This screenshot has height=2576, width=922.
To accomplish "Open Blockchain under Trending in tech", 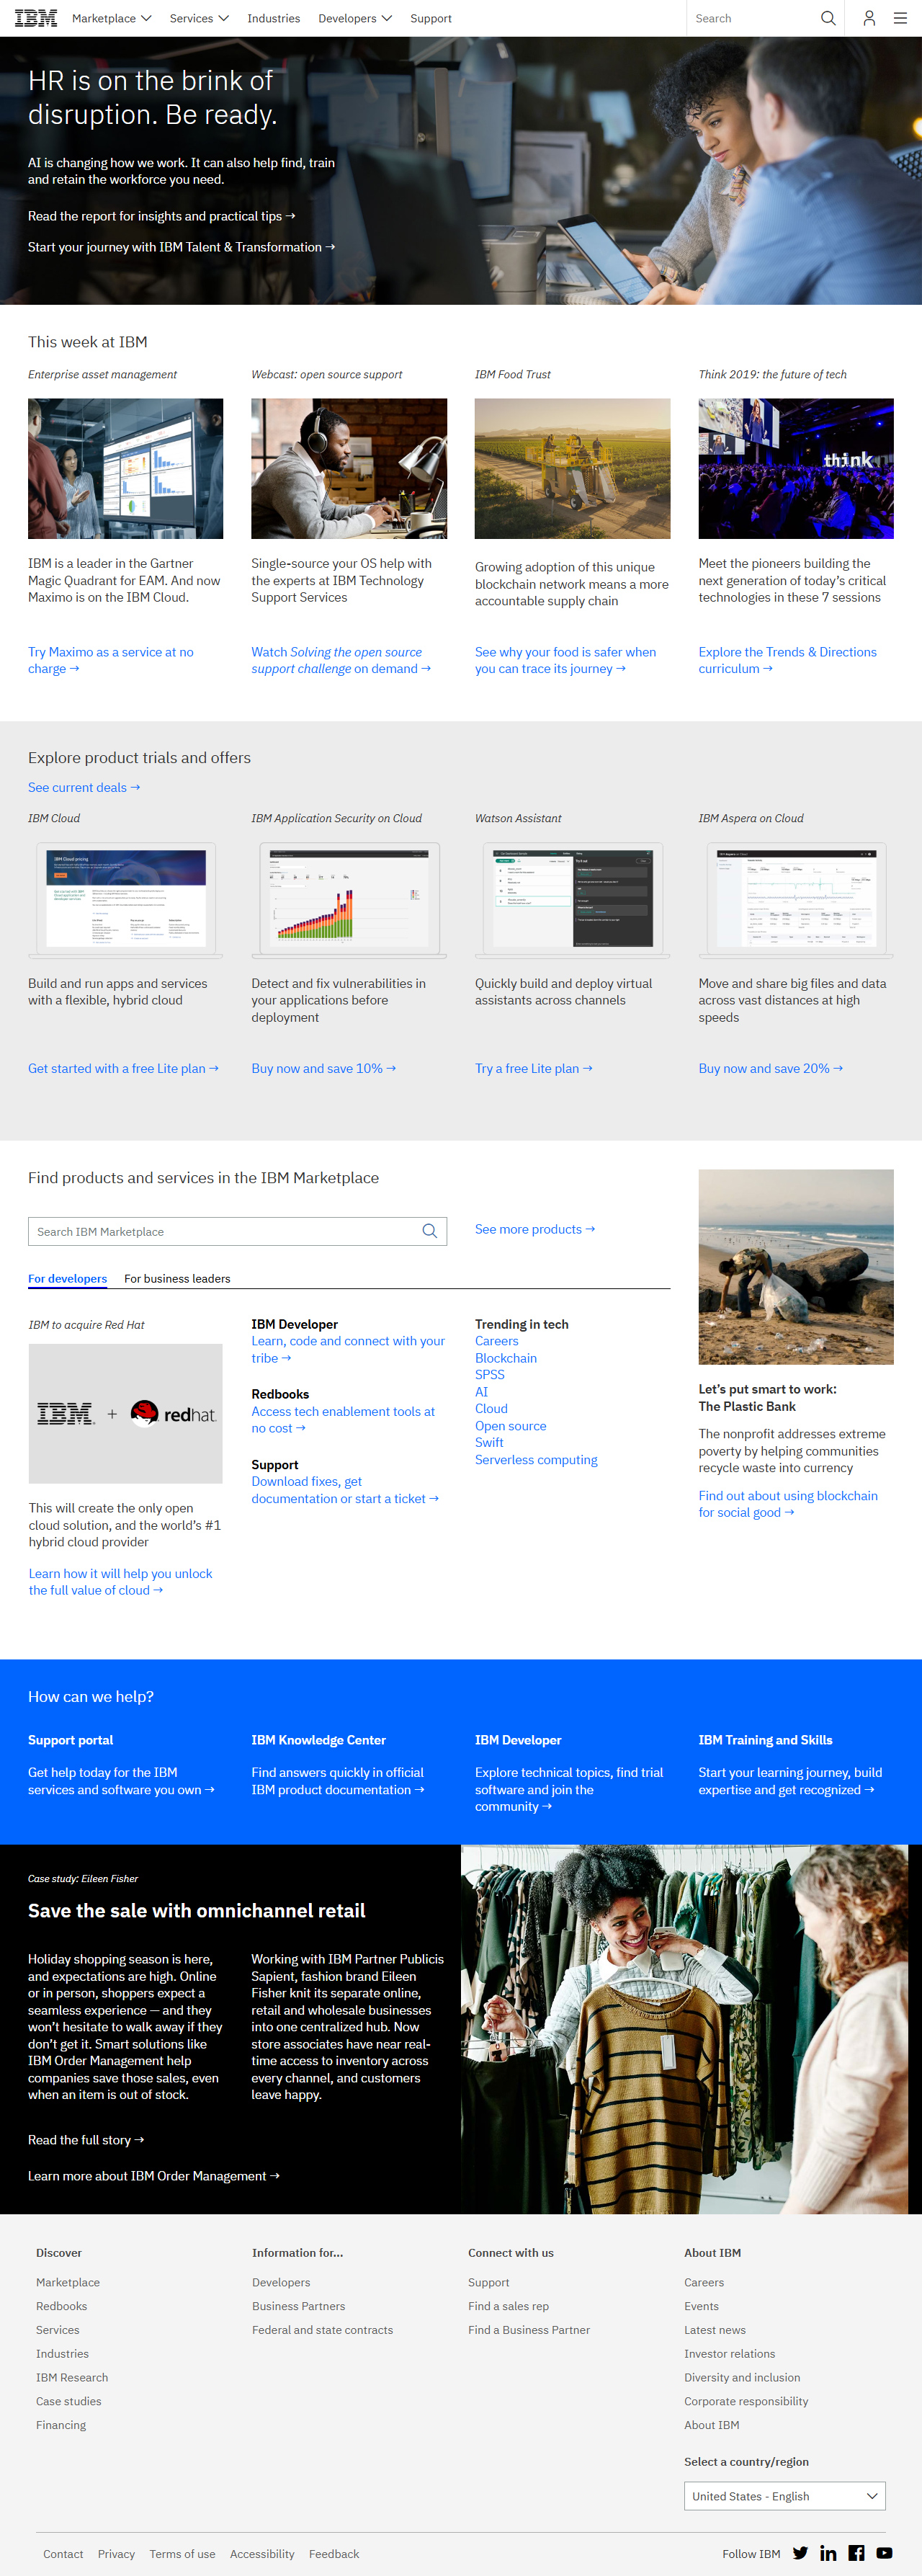I will point(506,1358).
